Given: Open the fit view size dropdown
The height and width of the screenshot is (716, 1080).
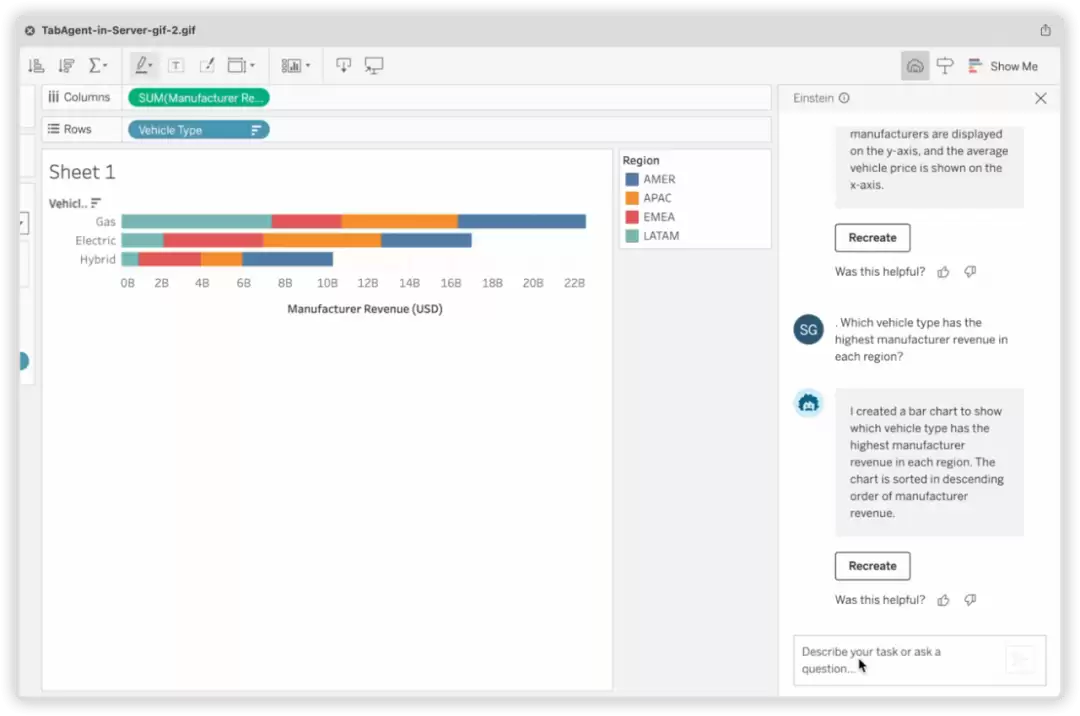Looking at the screenshot, I should click(x=241, y=65).
